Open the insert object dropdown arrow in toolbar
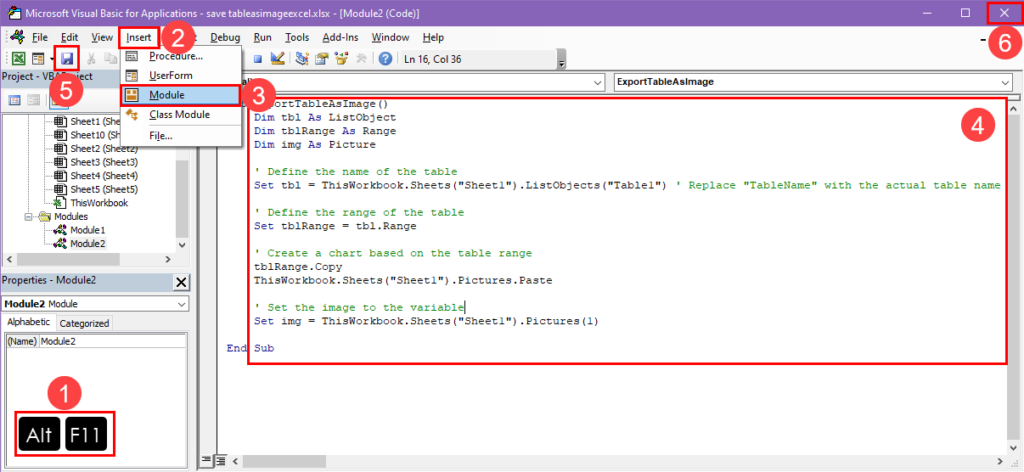This screenshot has height=472, width=1024. [50, 59]
